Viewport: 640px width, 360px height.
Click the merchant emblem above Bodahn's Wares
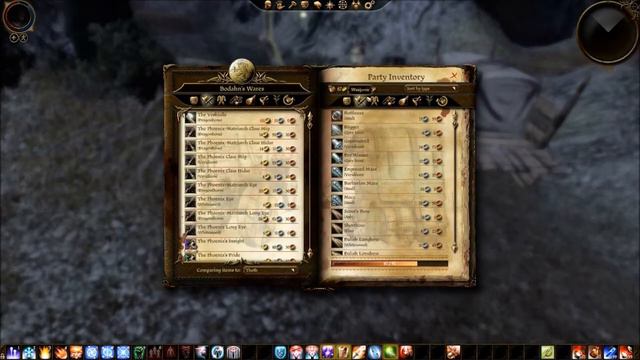242,70
